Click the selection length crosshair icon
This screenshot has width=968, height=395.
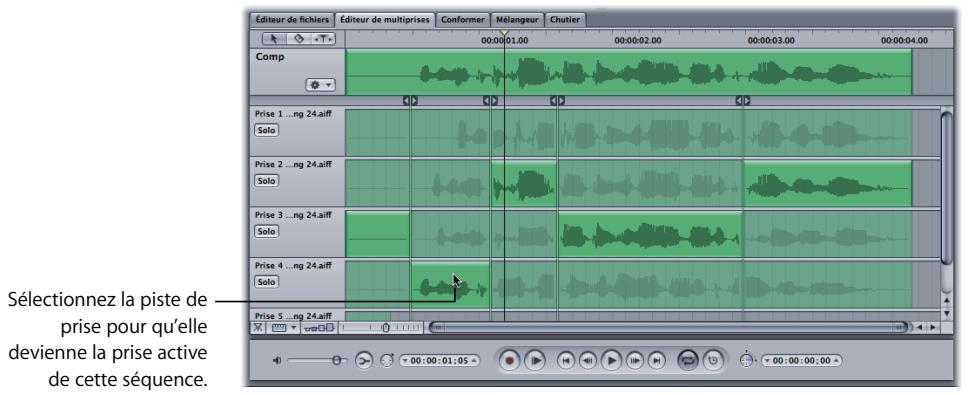click(x=748, y=360)
